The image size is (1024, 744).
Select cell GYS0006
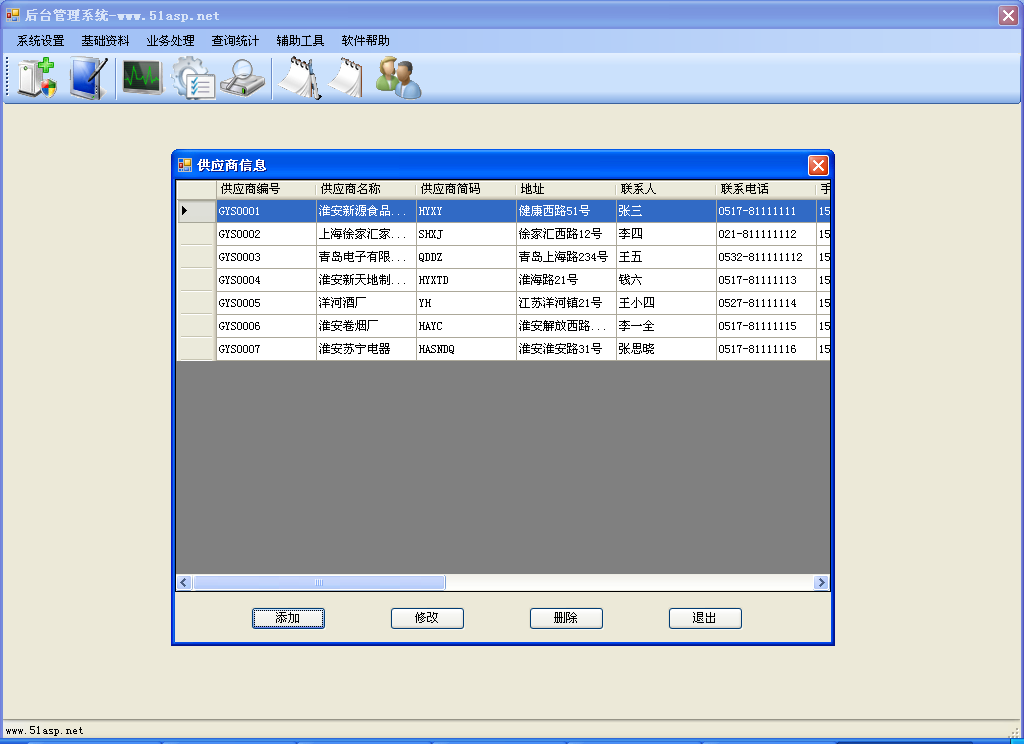coord(266,325)
